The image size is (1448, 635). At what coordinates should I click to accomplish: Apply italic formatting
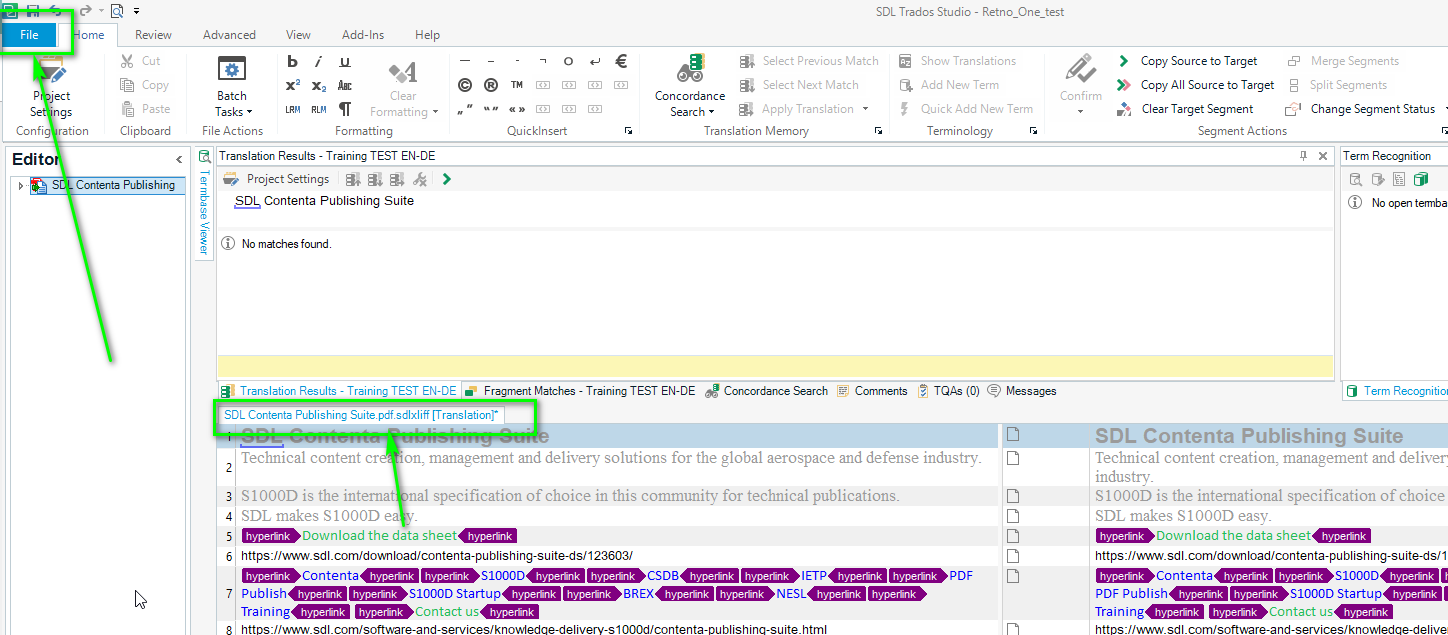[319, 61]
